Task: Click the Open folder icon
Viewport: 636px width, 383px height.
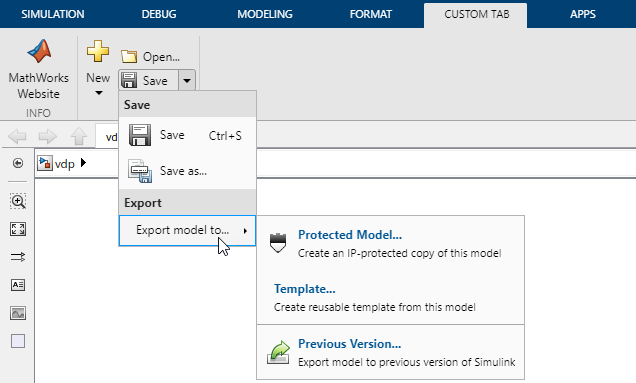Action: pos(129,56)
